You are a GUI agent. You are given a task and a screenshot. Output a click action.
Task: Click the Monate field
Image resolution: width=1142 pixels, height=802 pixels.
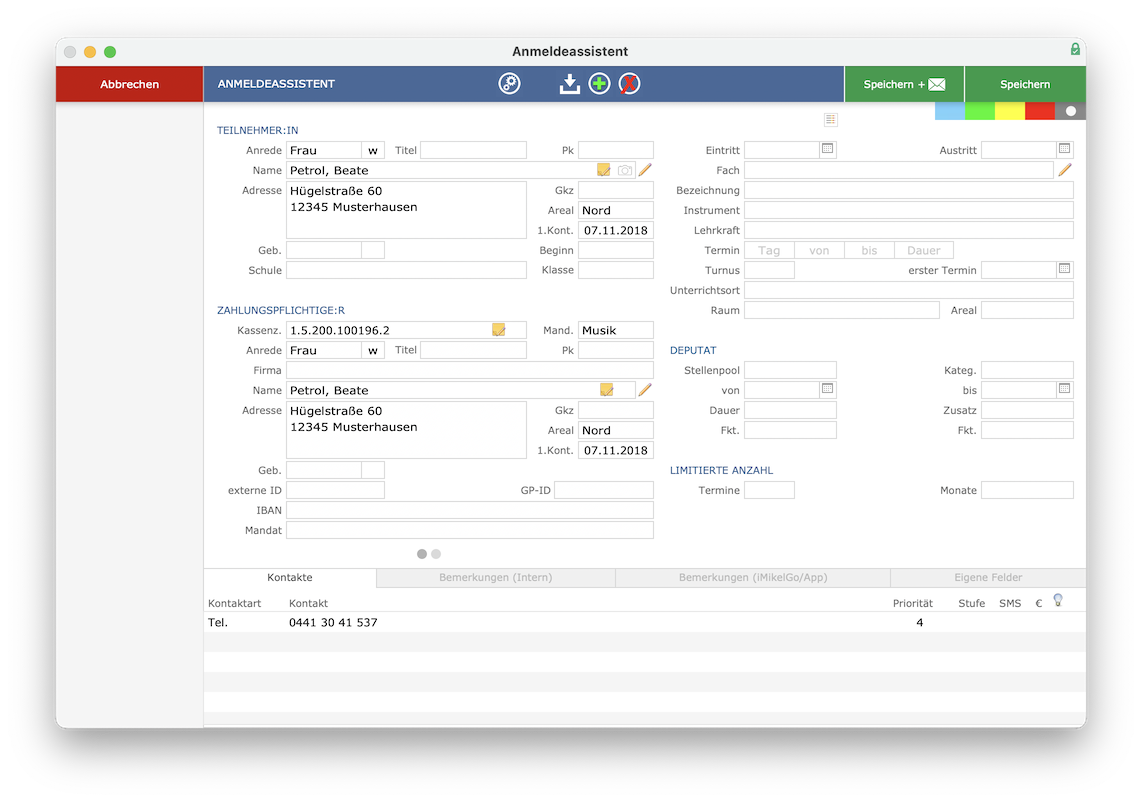[x=1027, y=490]
